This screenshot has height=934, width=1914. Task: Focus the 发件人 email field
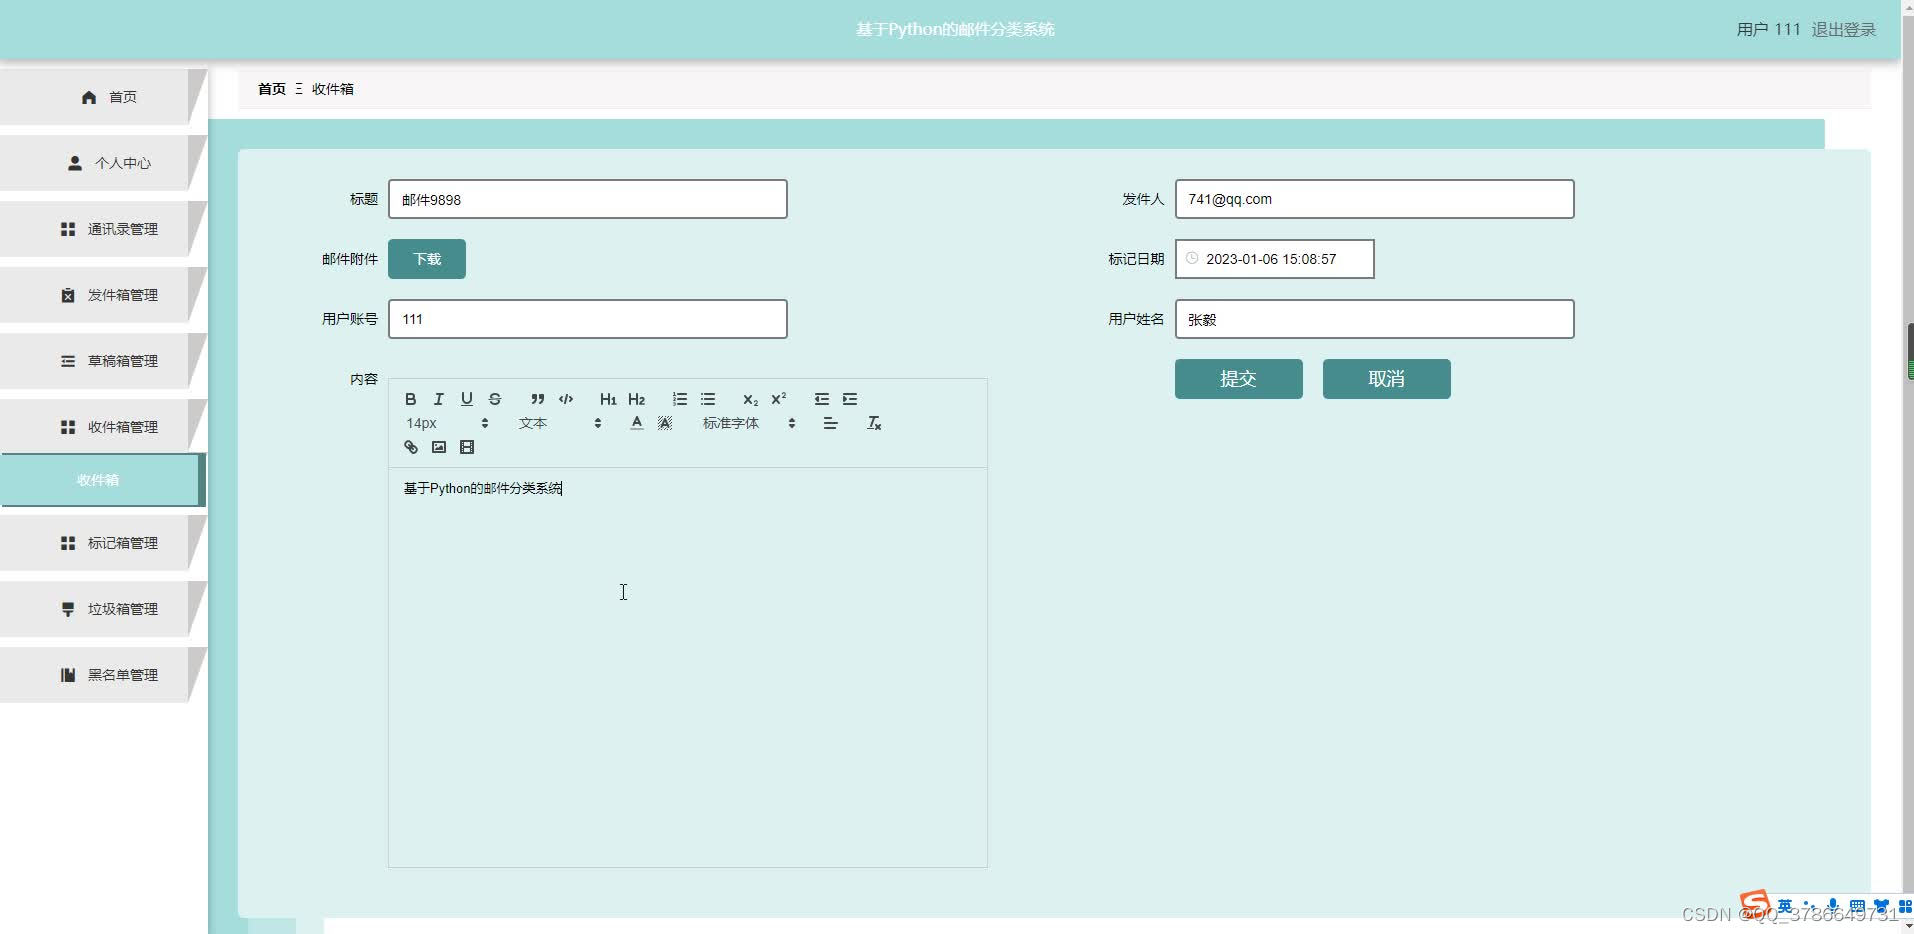click(x=1374, y=199)
